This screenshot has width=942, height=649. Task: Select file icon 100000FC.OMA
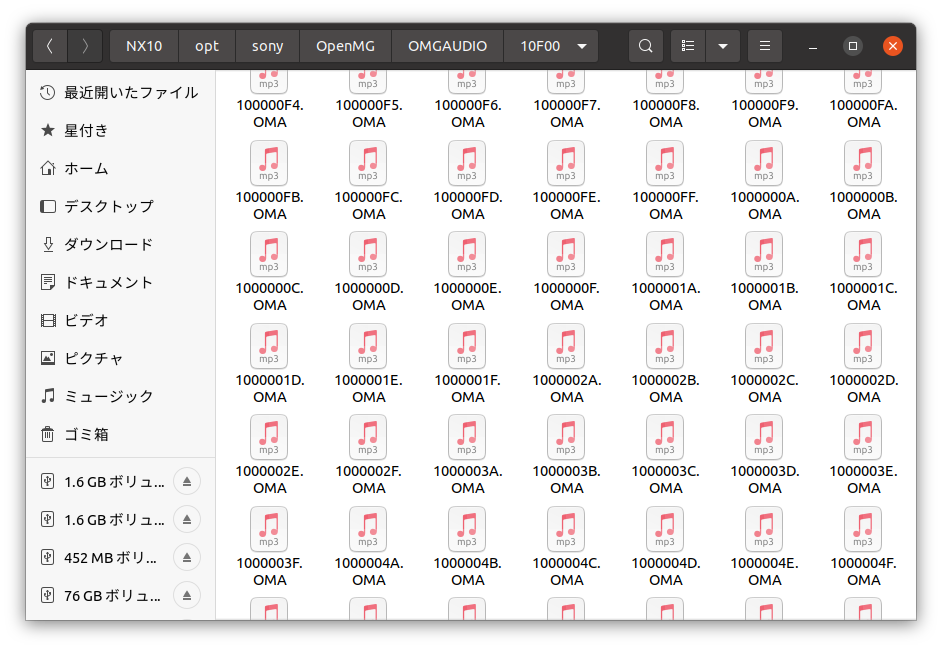point(368,163)
